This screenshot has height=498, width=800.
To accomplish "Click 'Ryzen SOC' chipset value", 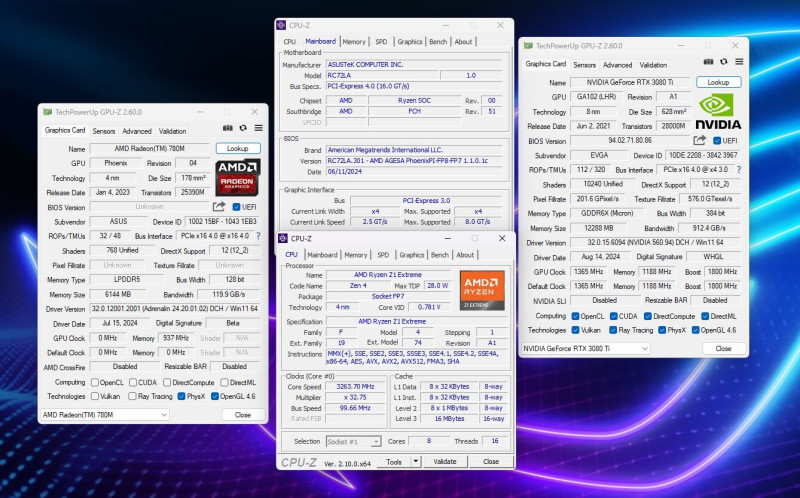I will [x=414, y=101].
